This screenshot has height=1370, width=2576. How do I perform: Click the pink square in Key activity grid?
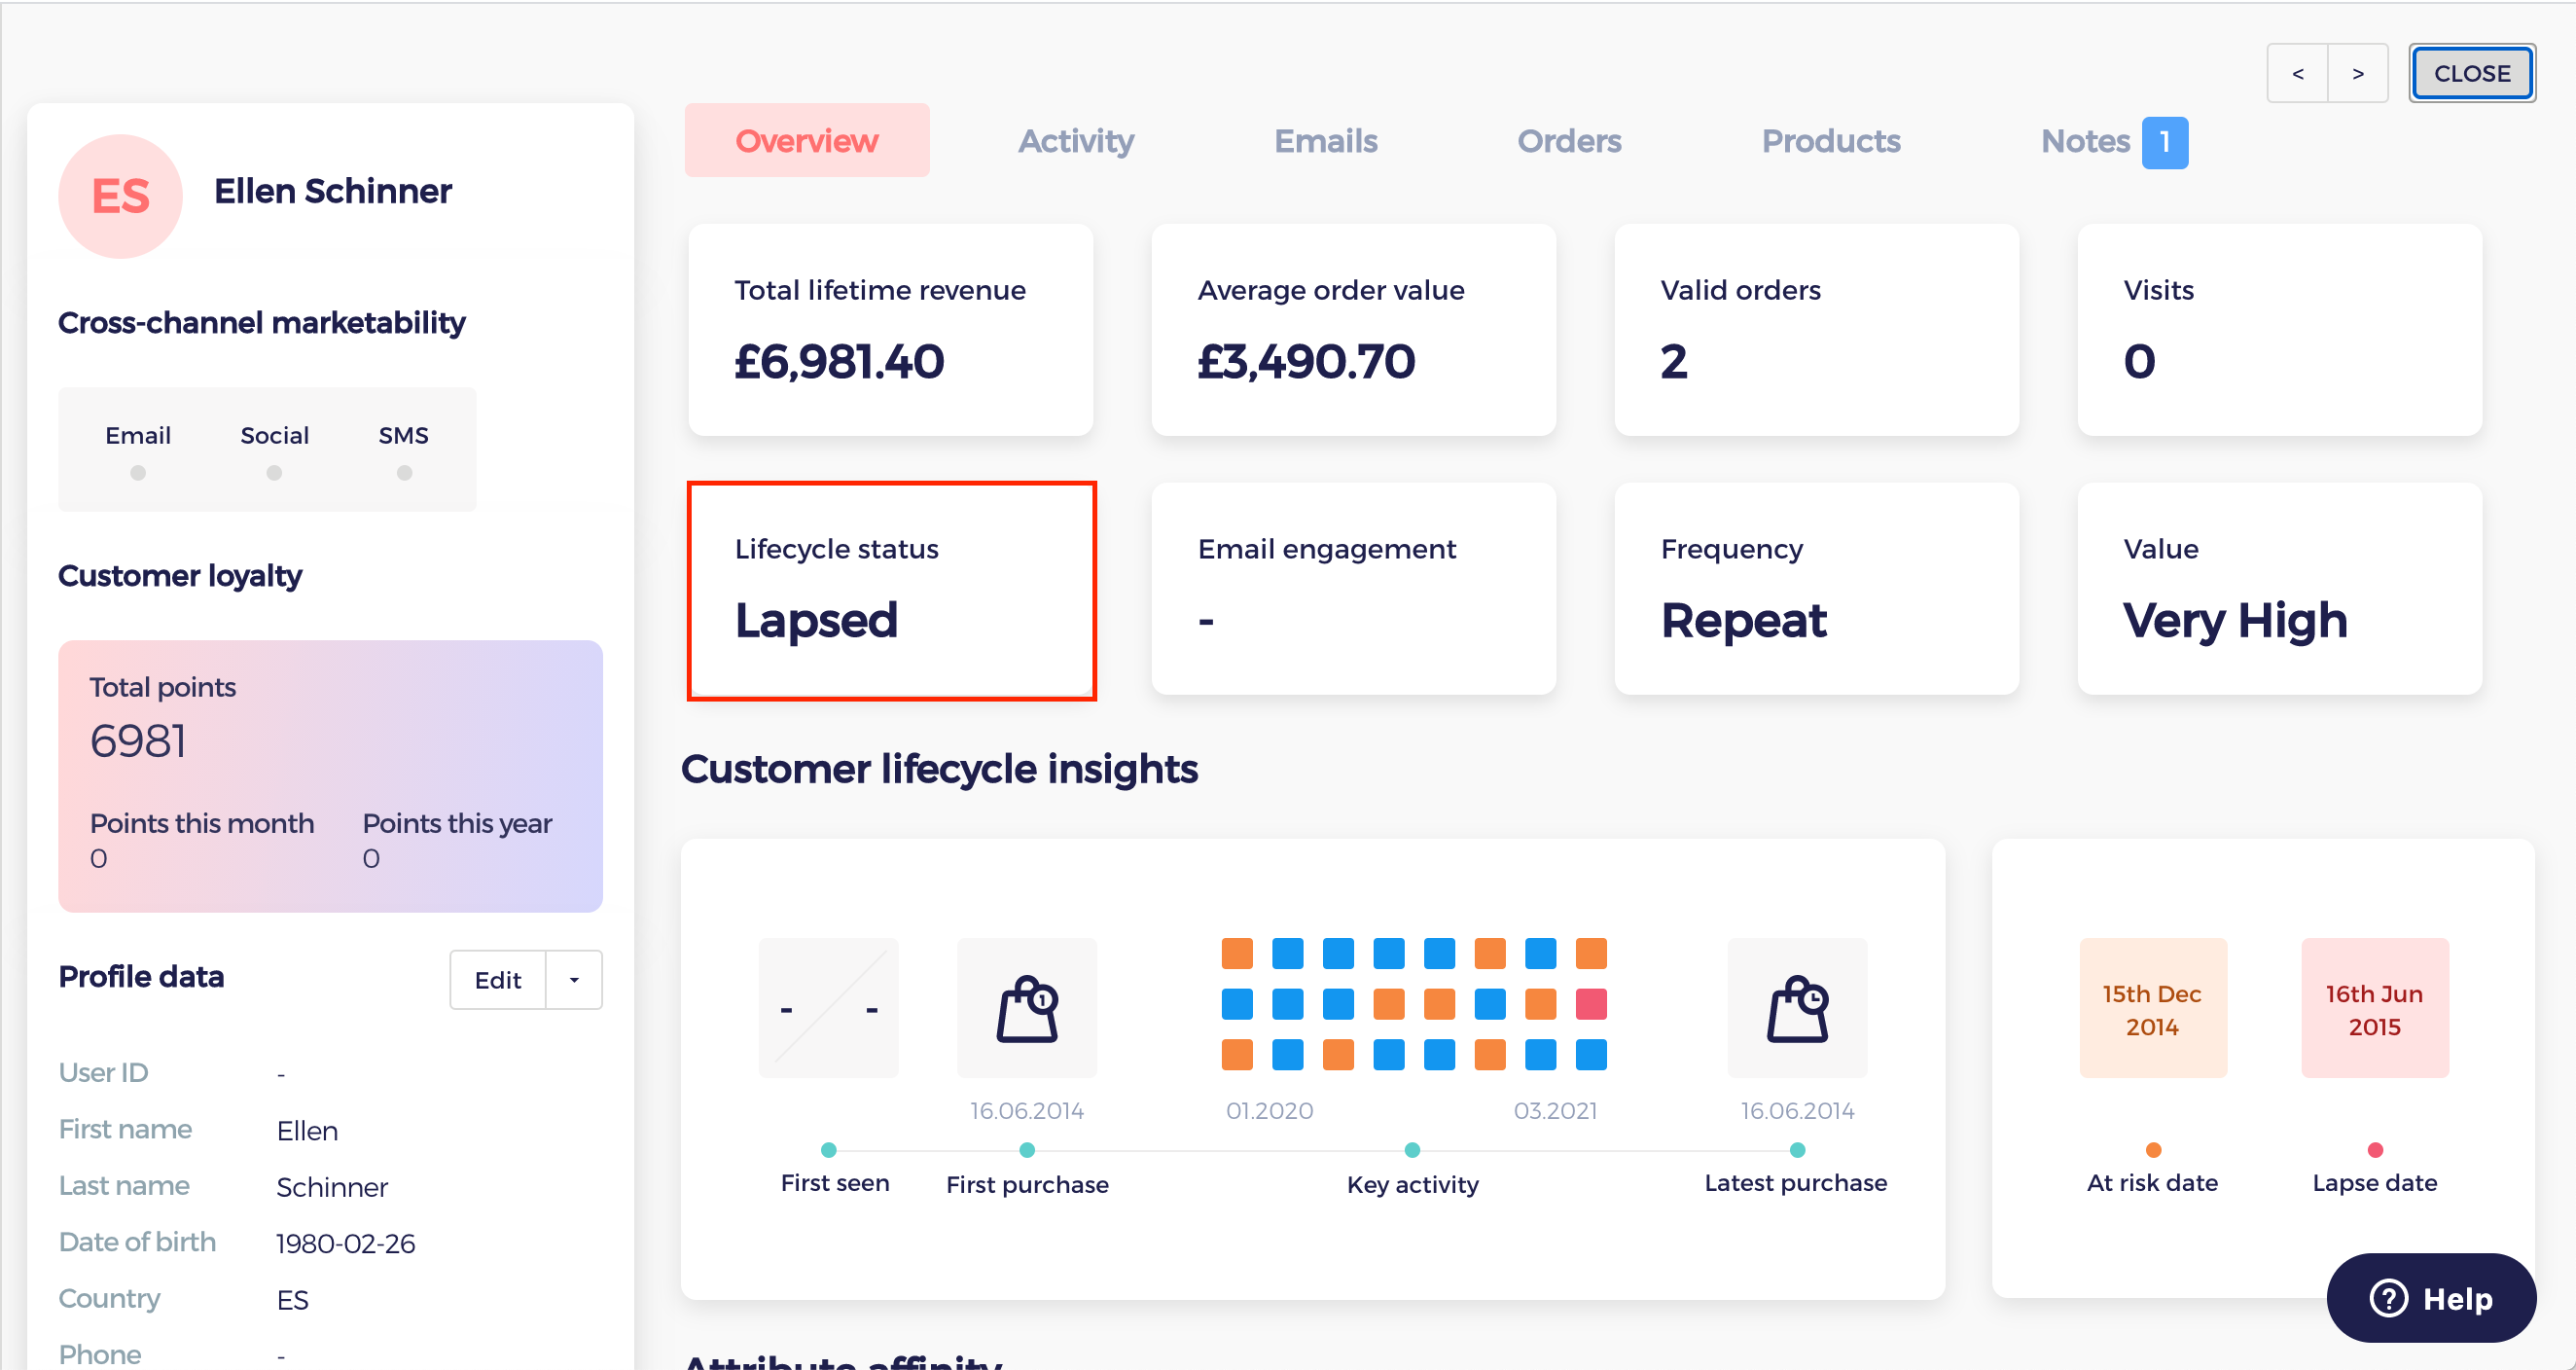[1590, 1003]
